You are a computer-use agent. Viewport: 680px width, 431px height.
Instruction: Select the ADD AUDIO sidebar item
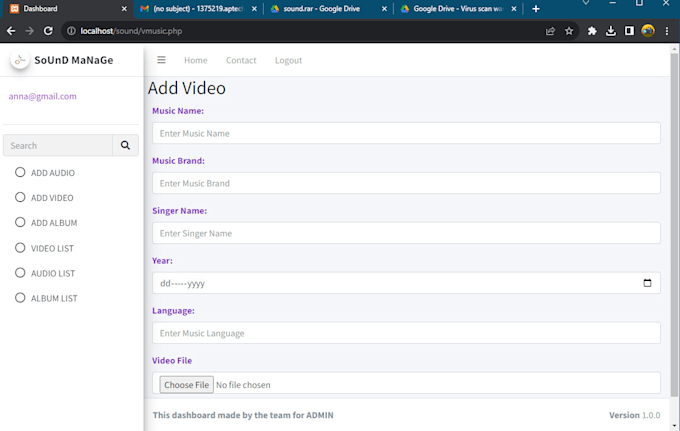[x=52, y=173]
